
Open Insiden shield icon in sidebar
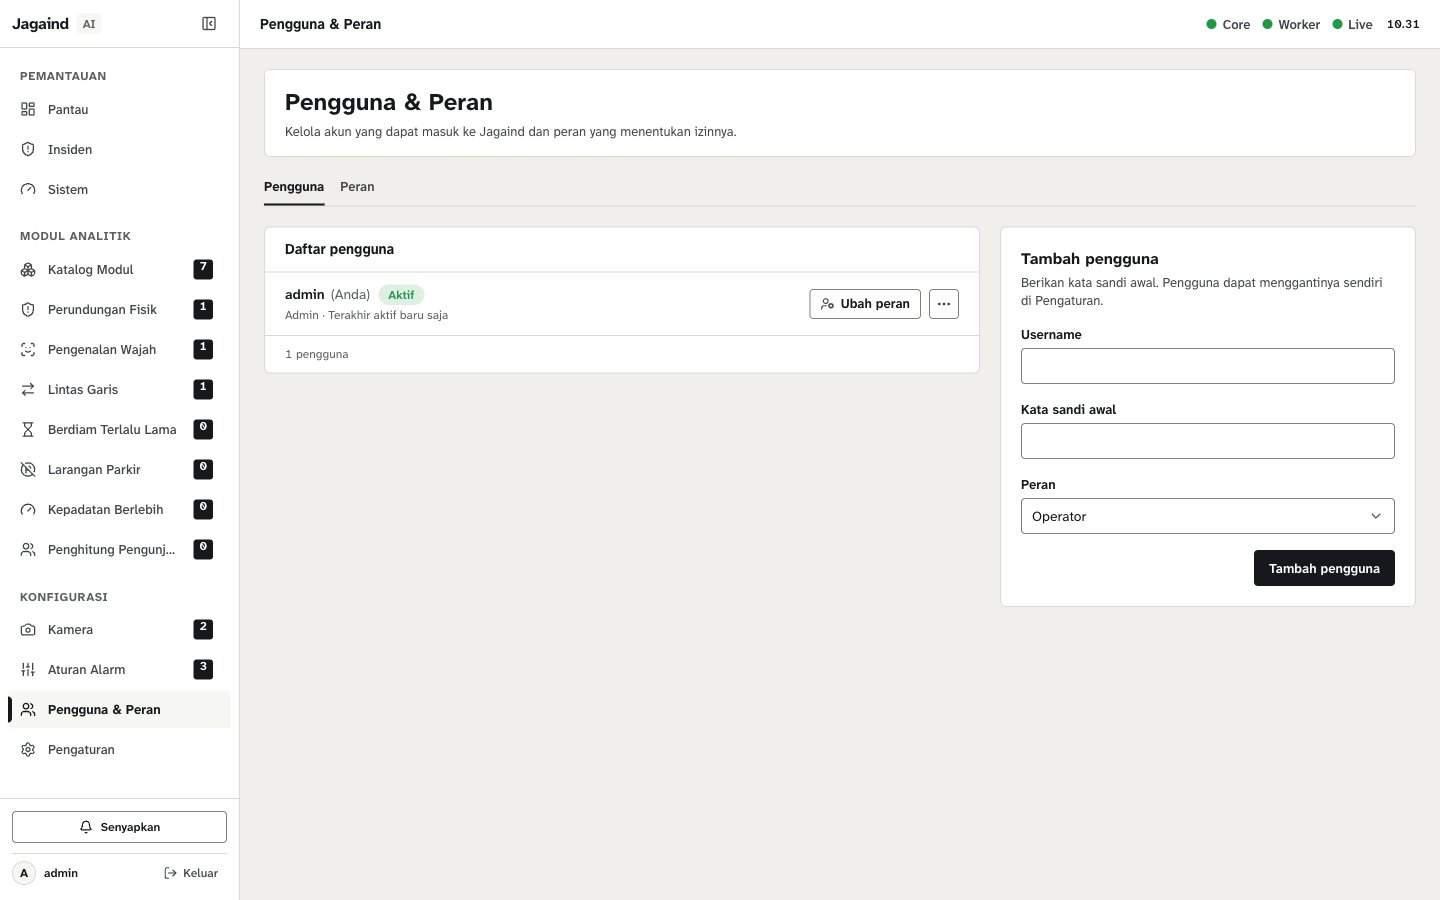pos(28,149)
